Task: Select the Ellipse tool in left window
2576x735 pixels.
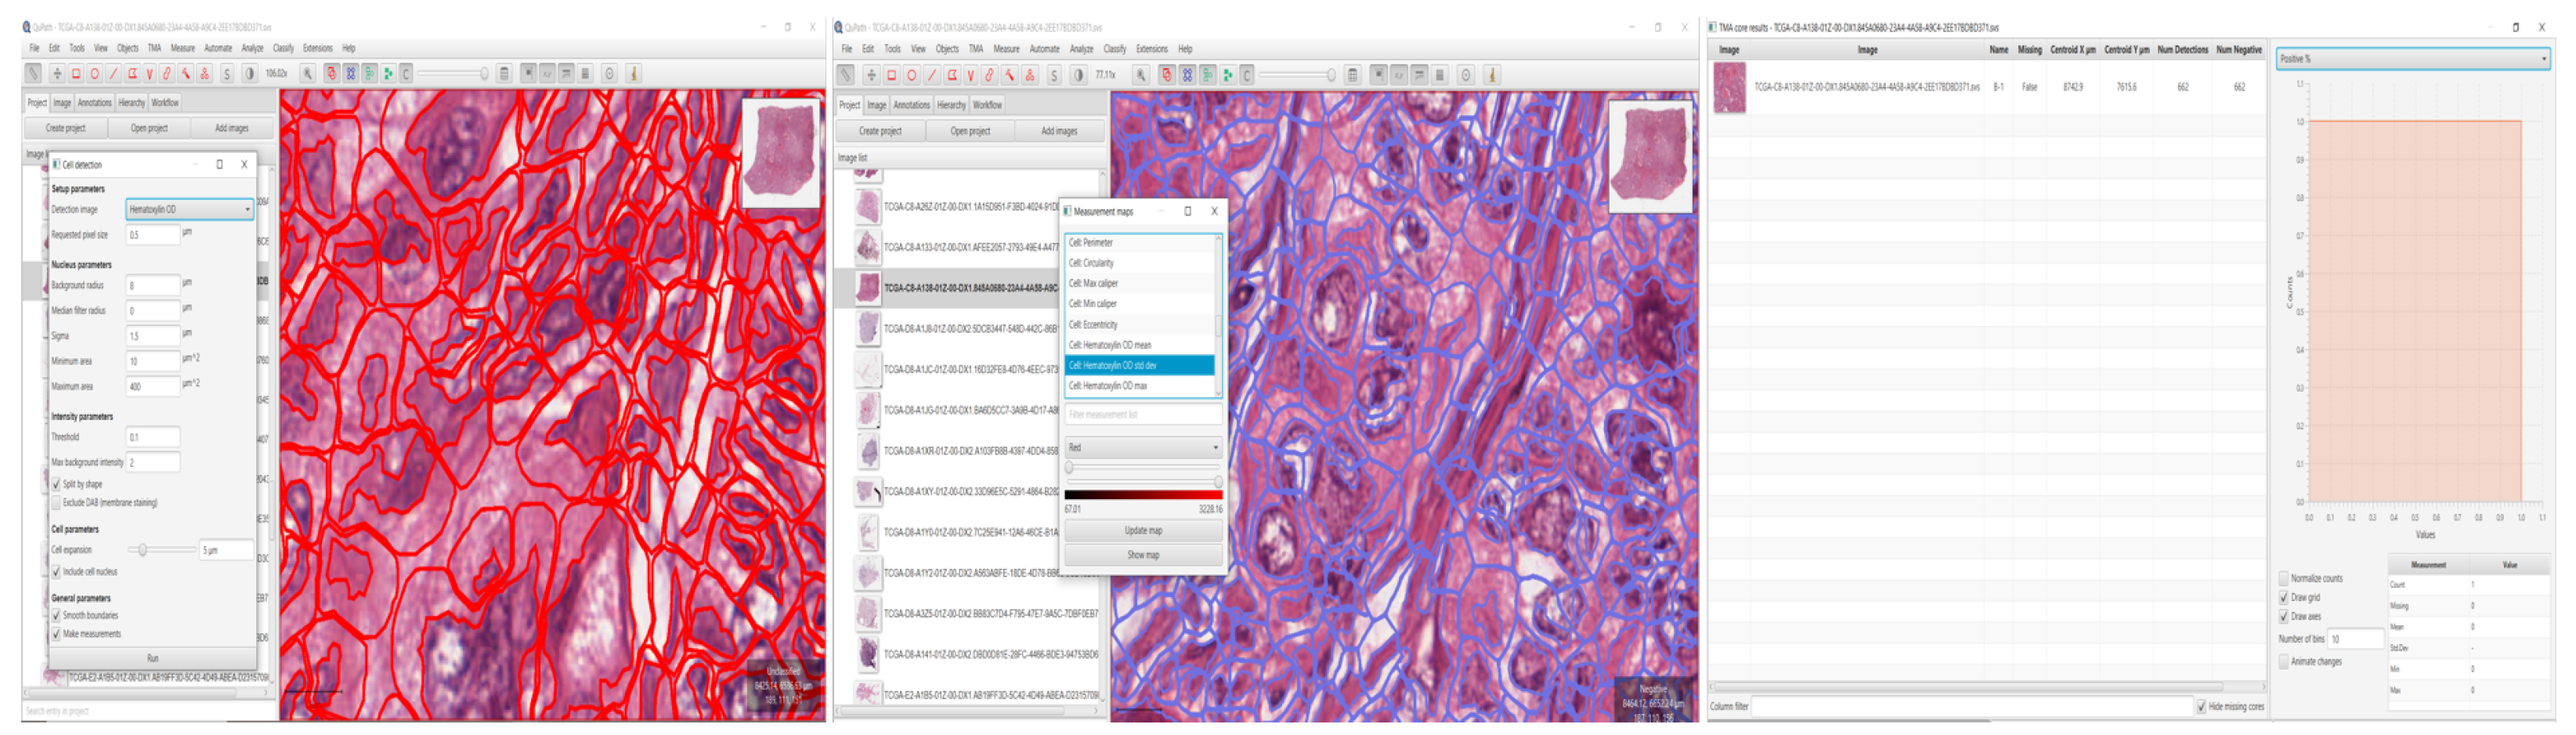Action: tap(95, 74)
